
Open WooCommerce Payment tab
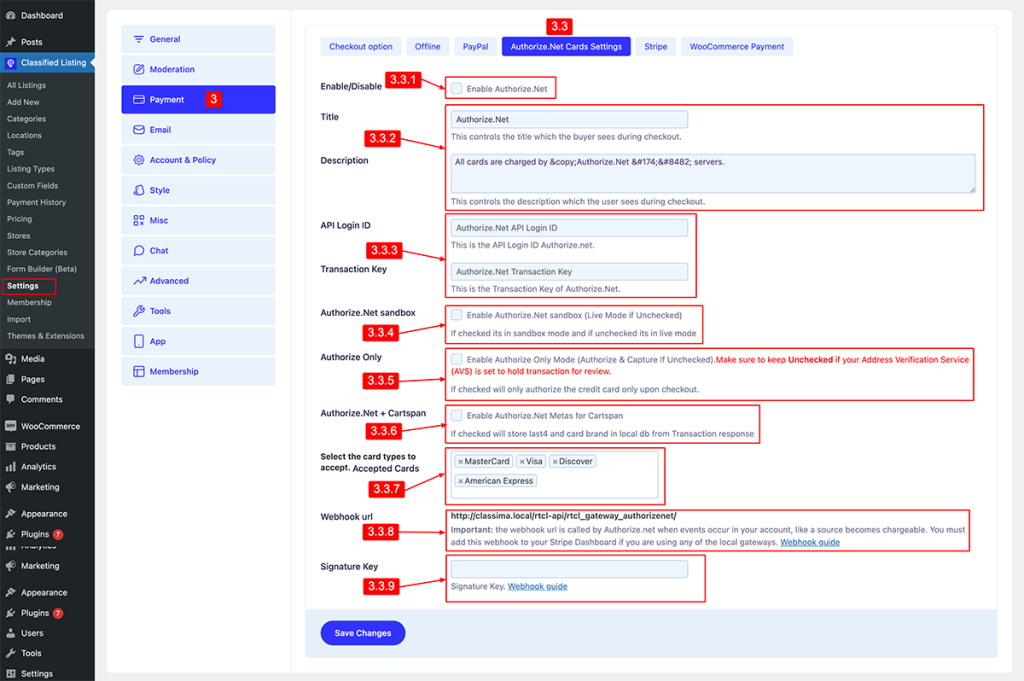click(x=737, y=46)
